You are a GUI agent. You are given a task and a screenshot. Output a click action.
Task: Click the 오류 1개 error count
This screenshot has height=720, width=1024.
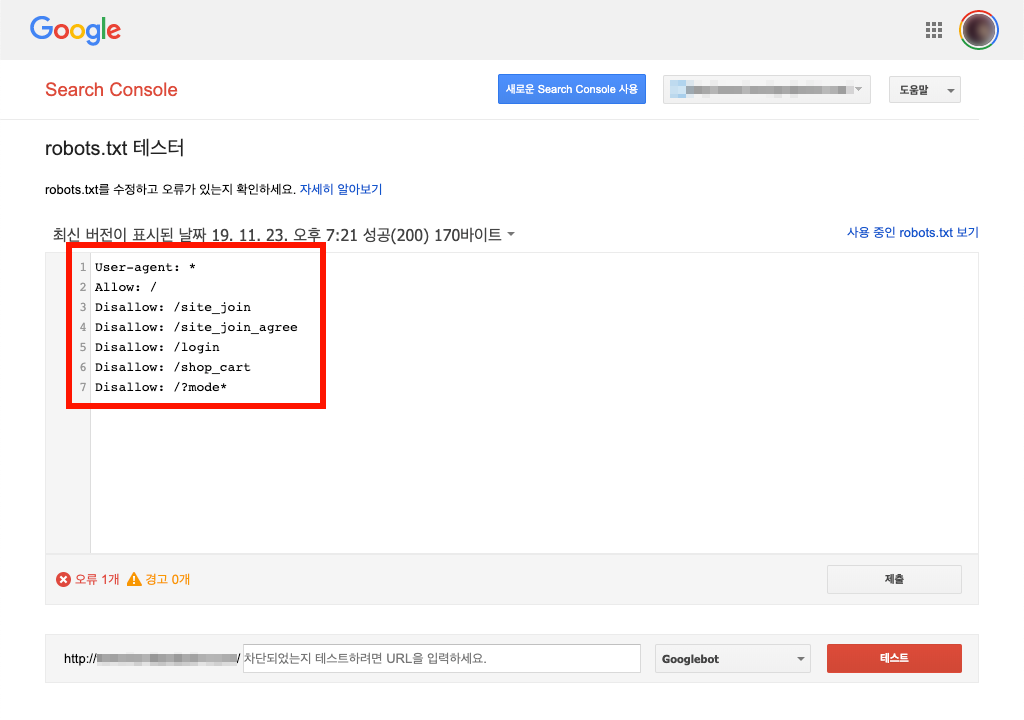[97, 580]
